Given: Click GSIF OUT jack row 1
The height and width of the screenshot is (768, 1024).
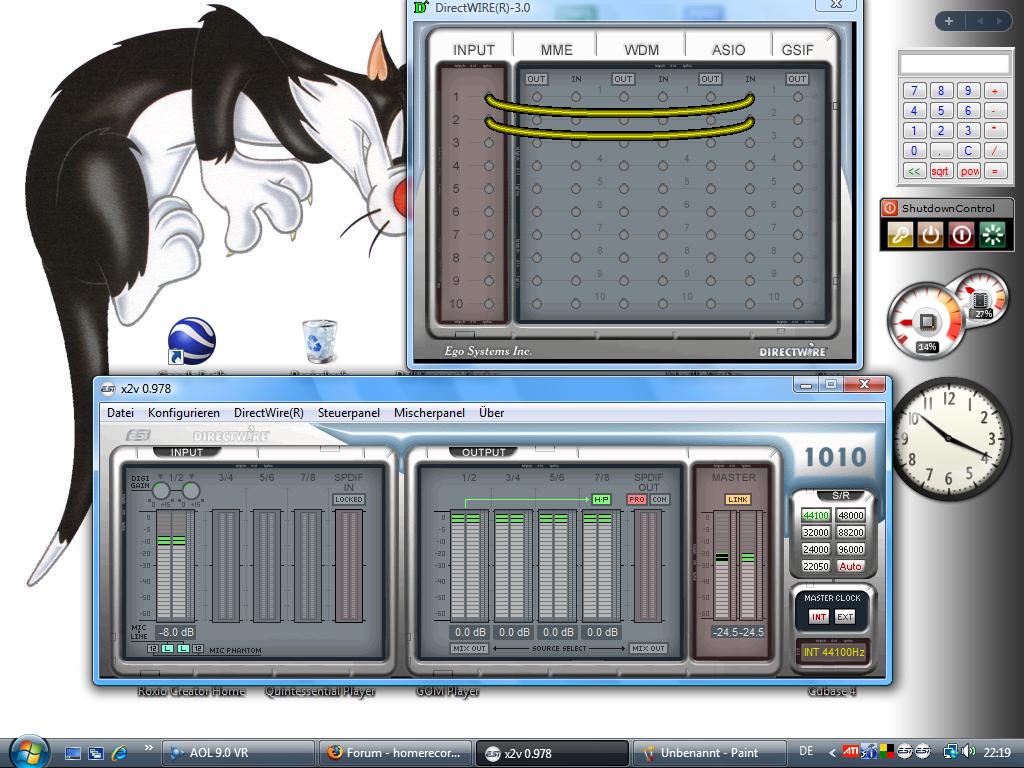Looking at the screenshot, I should click(x=797, y=97).
